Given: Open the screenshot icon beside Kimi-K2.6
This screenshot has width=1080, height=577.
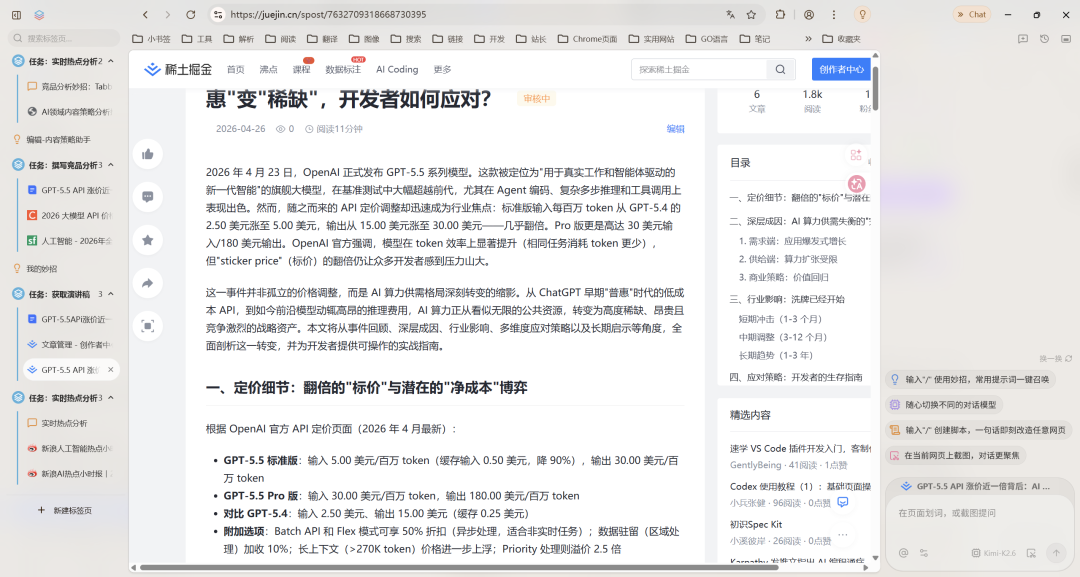Looking at the screenshot, I should pyautogui.click(x=1032, y=552).
